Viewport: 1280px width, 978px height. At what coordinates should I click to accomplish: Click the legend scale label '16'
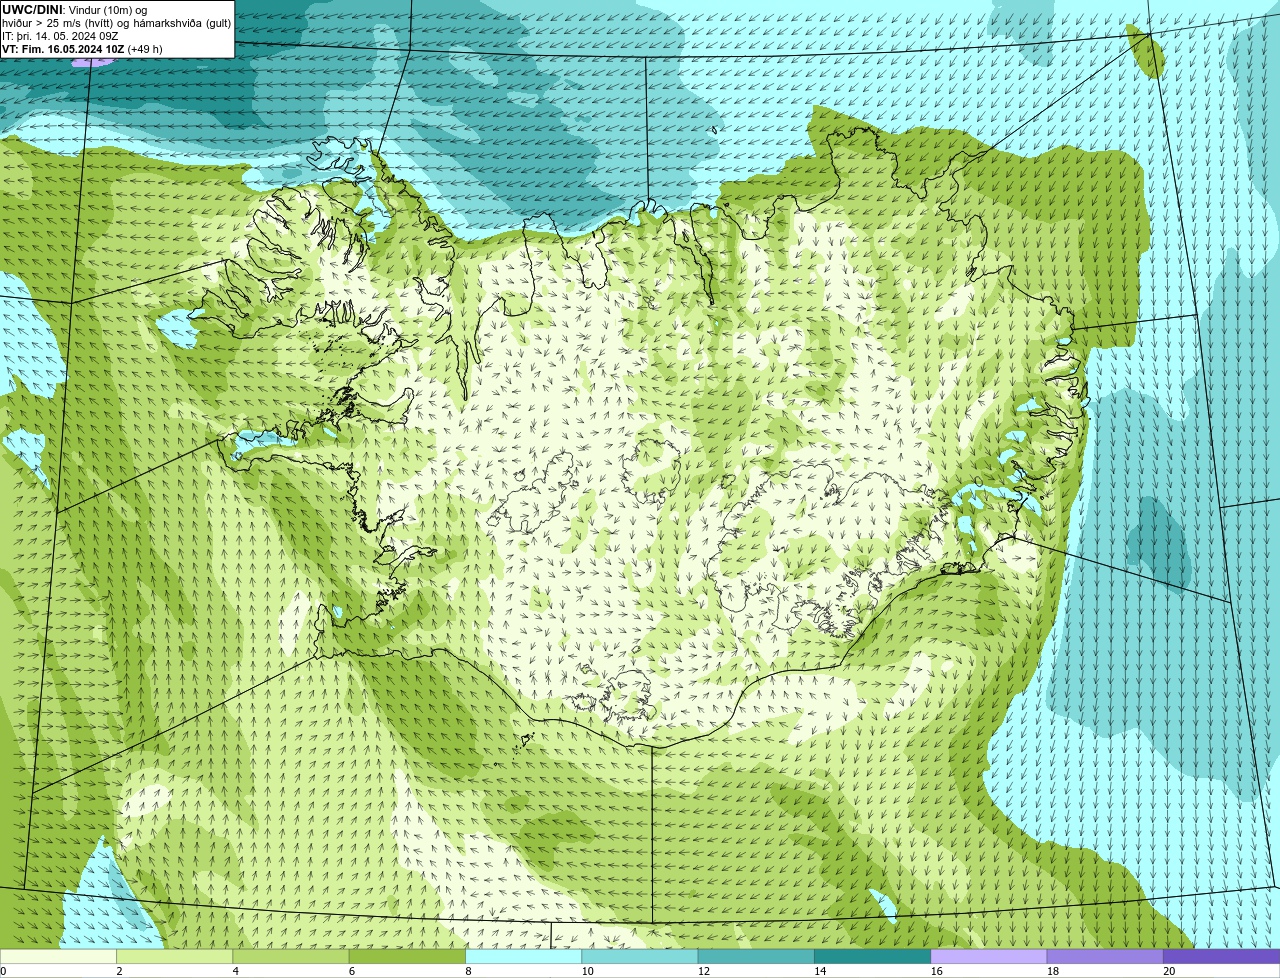coord(936,971)
